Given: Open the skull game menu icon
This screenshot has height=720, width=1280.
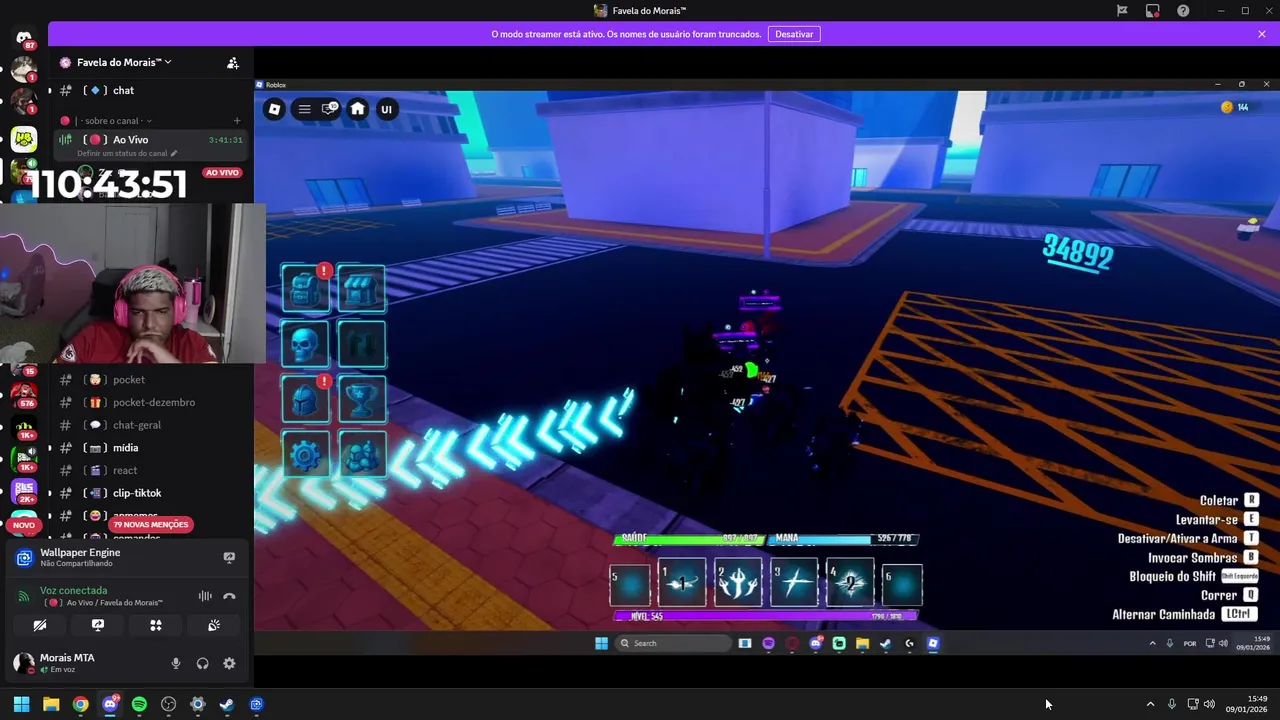Looking at the screenshot, I should 305,345.
